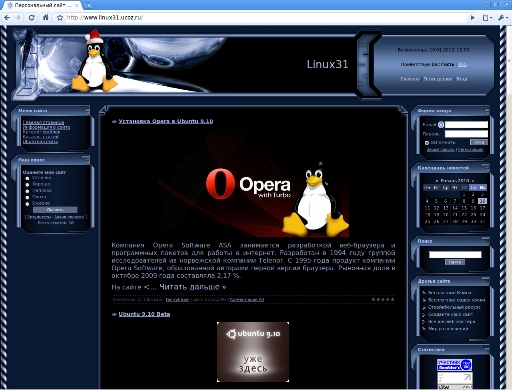The image size is (512, 390).
Task: Select the last poll rating radio option
Action: click(27, 204)
